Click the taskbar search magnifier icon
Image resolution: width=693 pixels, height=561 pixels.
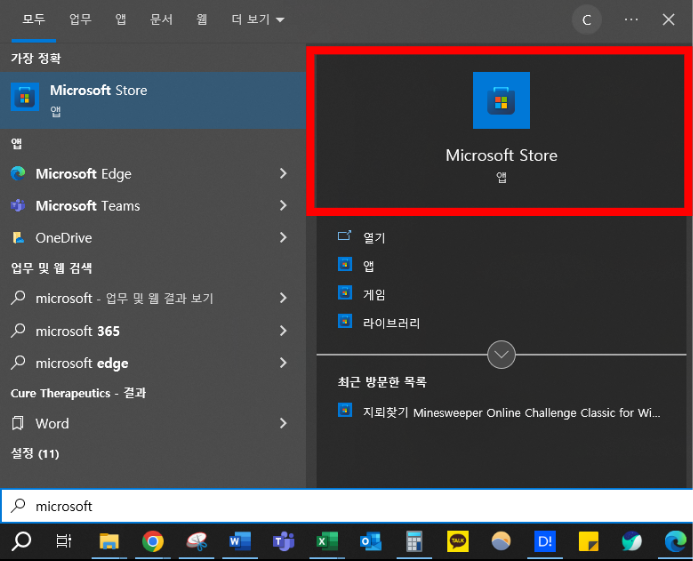click(x=21, y=541)
